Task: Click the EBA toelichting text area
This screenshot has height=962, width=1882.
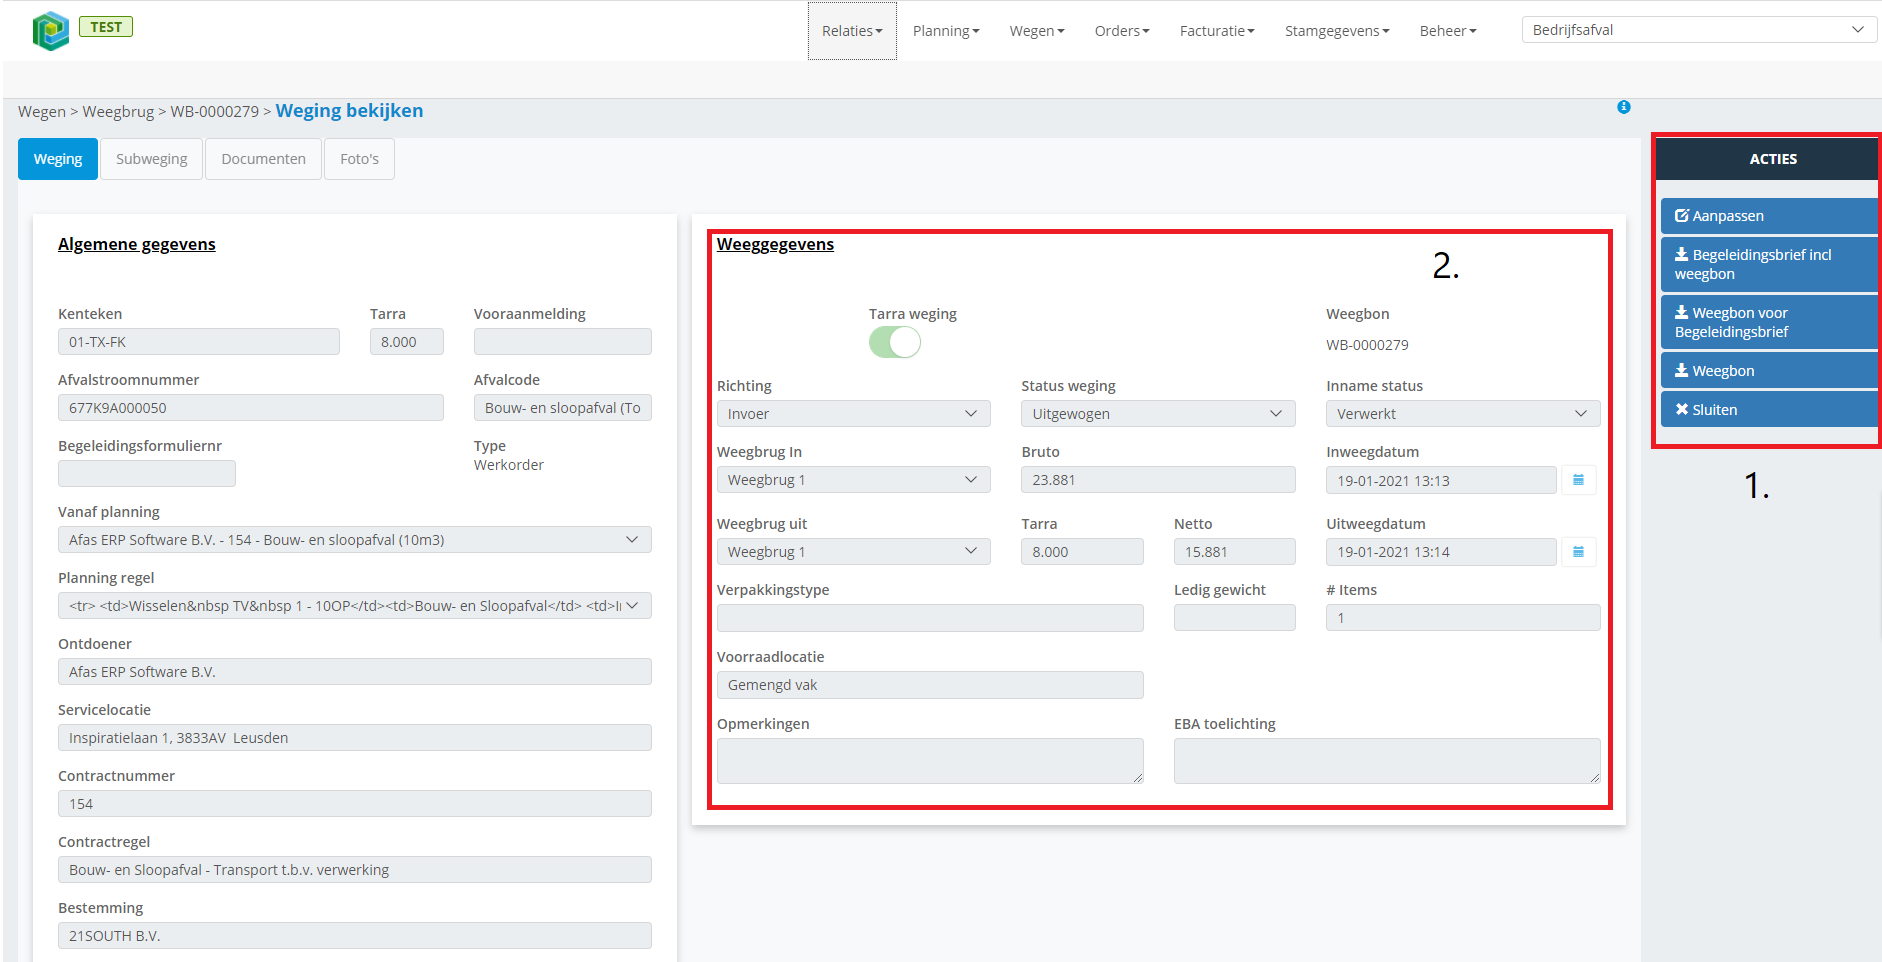Action: 1387,761
